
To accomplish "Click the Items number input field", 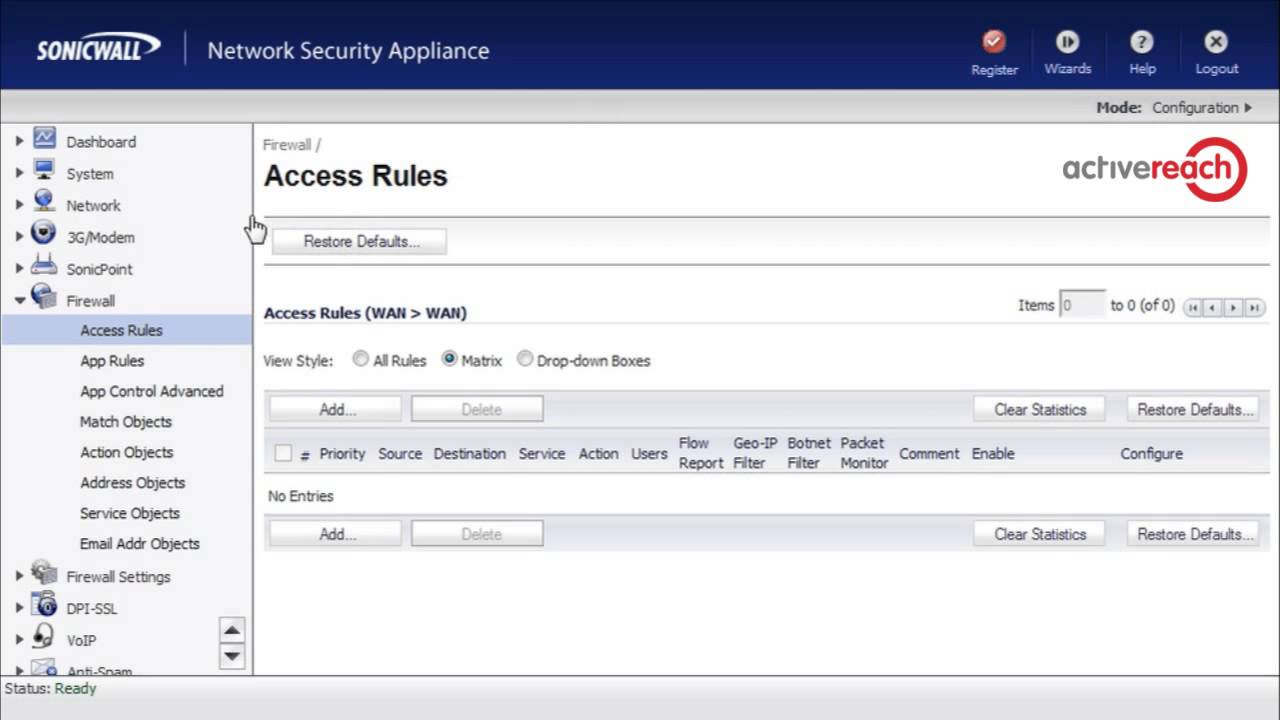I will tap(1082, 306).
